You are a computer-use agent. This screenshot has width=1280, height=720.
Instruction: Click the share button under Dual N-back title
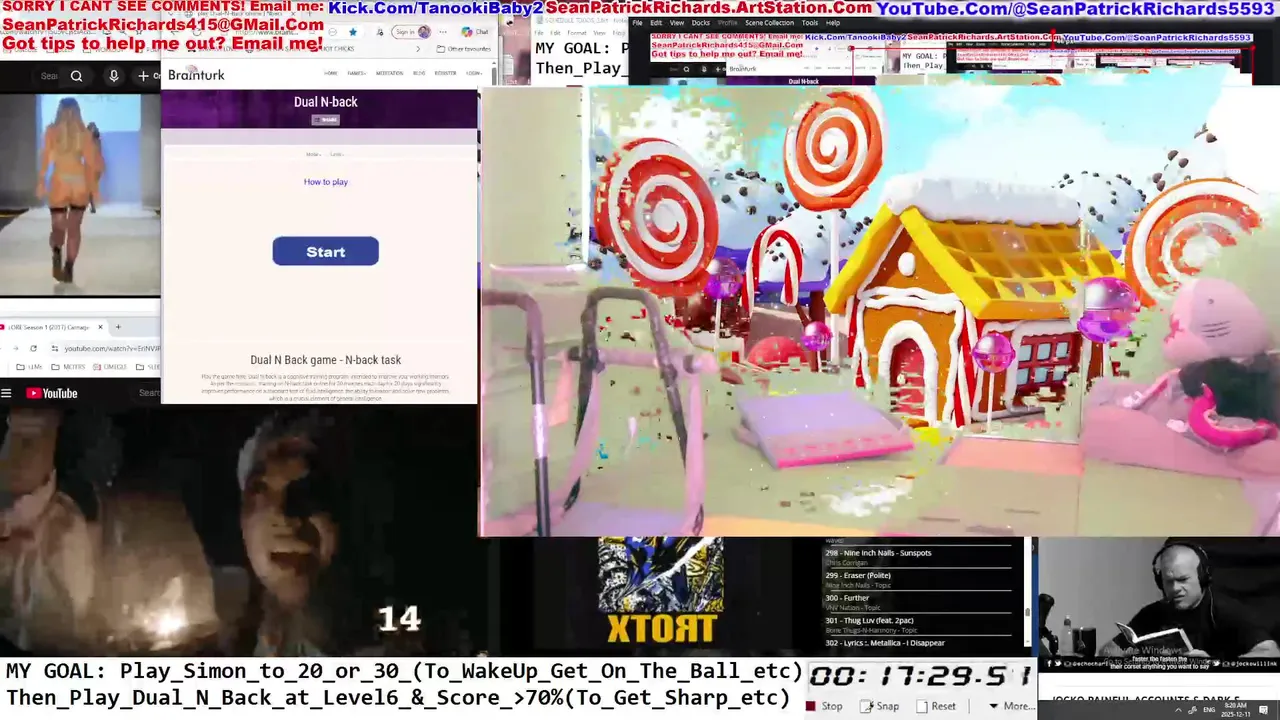[x=326, y=120]
